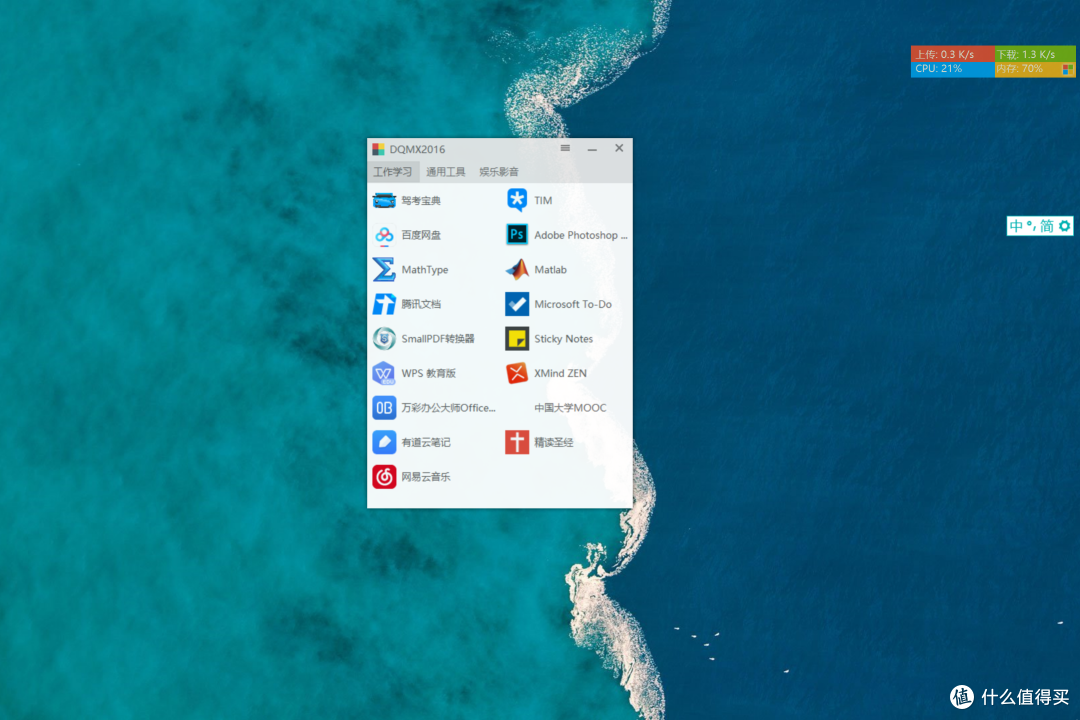Click the DQMX2016 window logo icon
This screenshot has height=720, width=1080.
[x=378, y=149]
